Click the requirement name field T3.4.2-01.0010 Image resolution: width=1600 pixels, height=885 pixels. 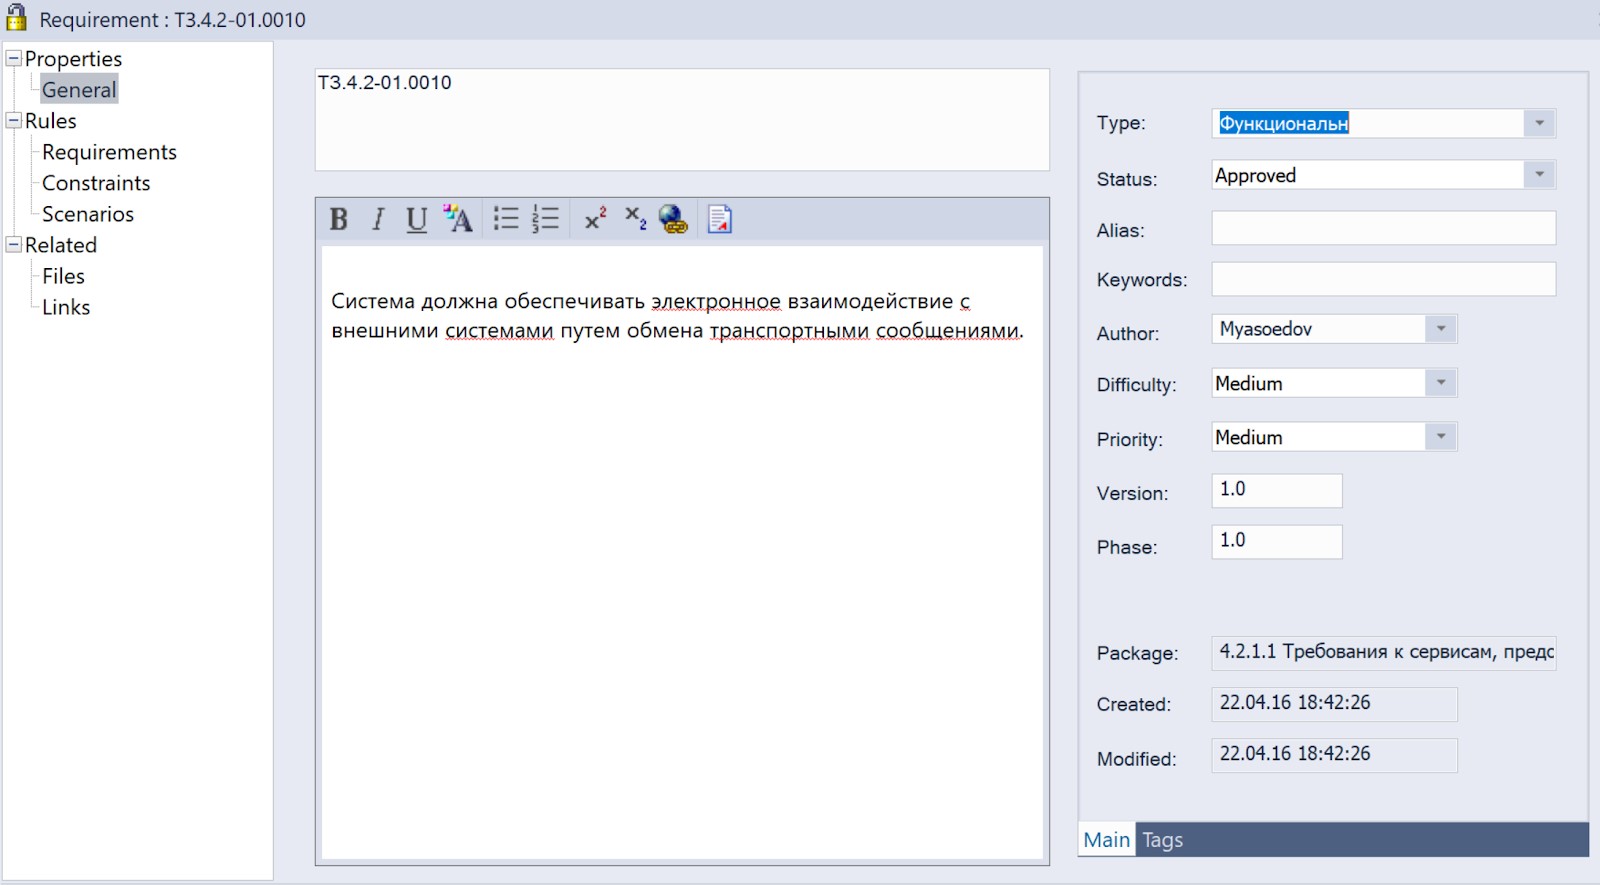point(682,119)
